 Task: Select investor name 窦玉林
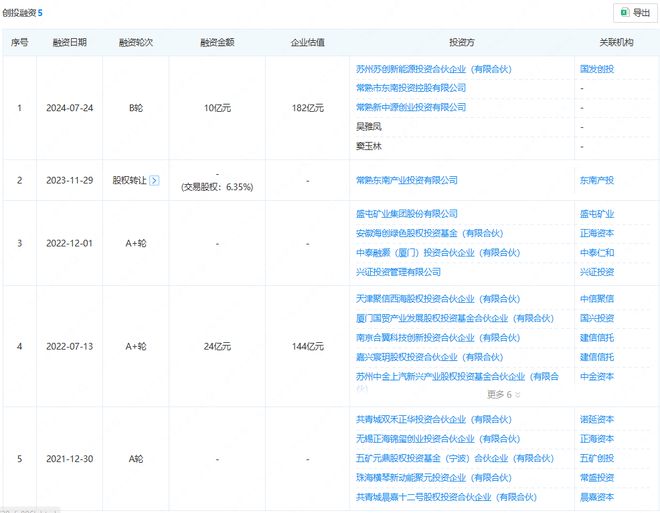coord(369,146)
